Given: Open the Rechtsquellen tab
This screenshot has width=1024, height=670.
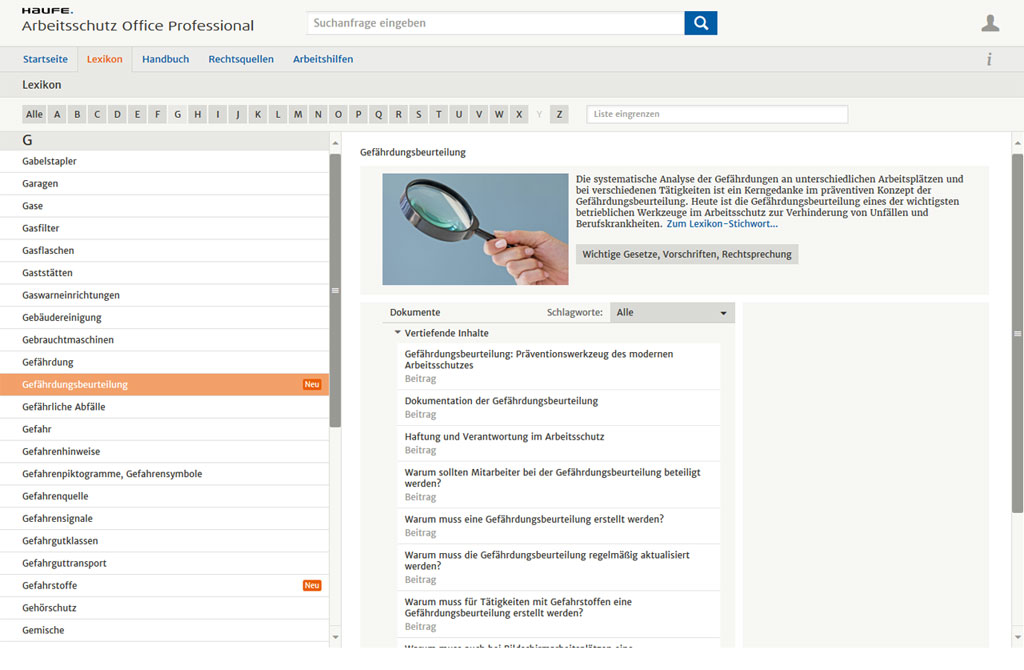Looking at the screenshot, I should pos(241,59).
